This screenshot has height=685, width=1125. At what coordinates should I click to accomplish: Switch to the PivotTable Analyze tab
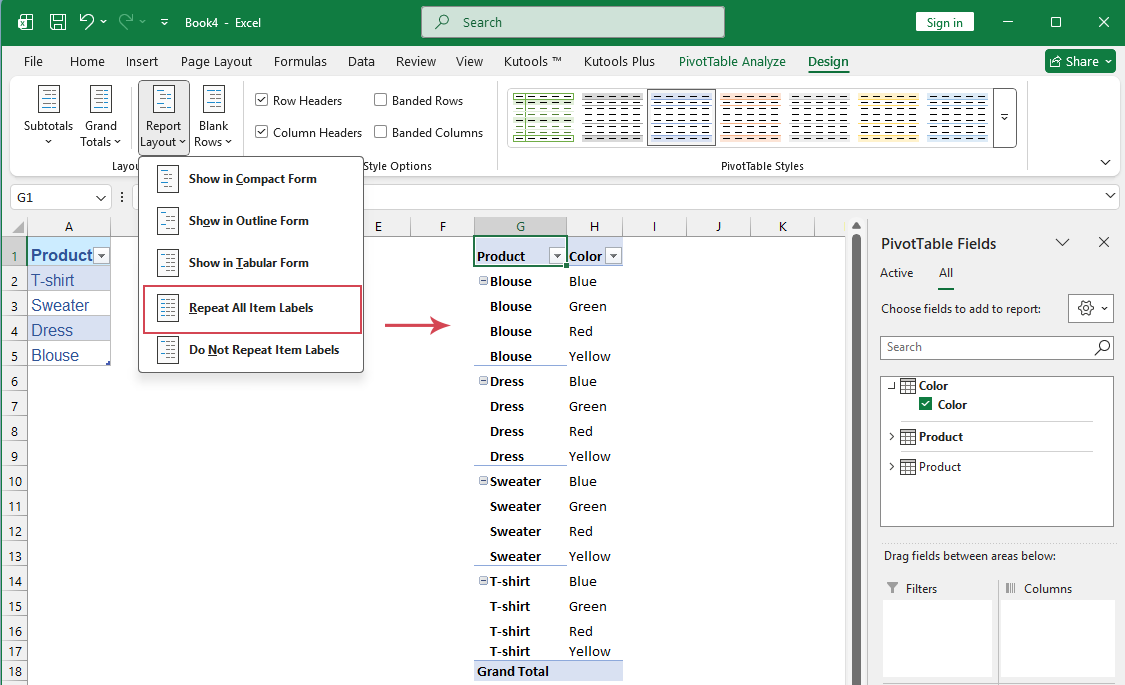[x=732, y=61]
